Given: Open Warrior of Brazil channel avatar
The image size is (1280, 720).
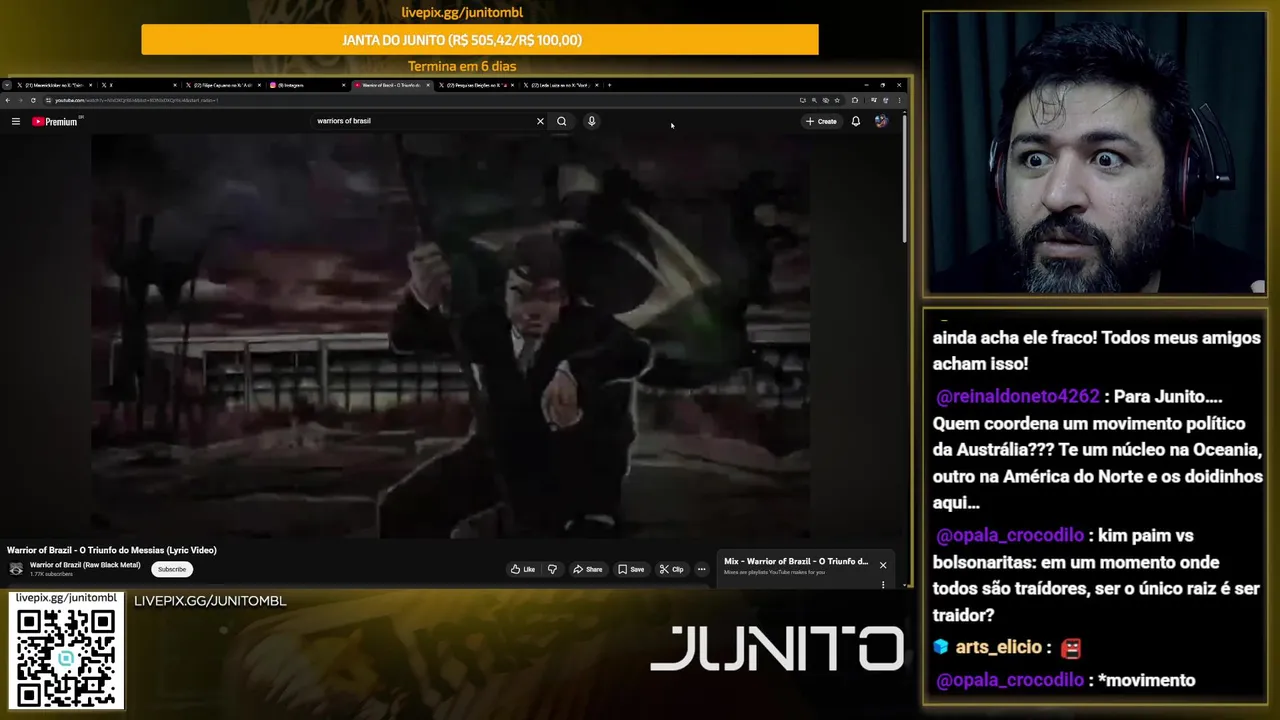Looking at the screenshot, I should tap(16, 569).
